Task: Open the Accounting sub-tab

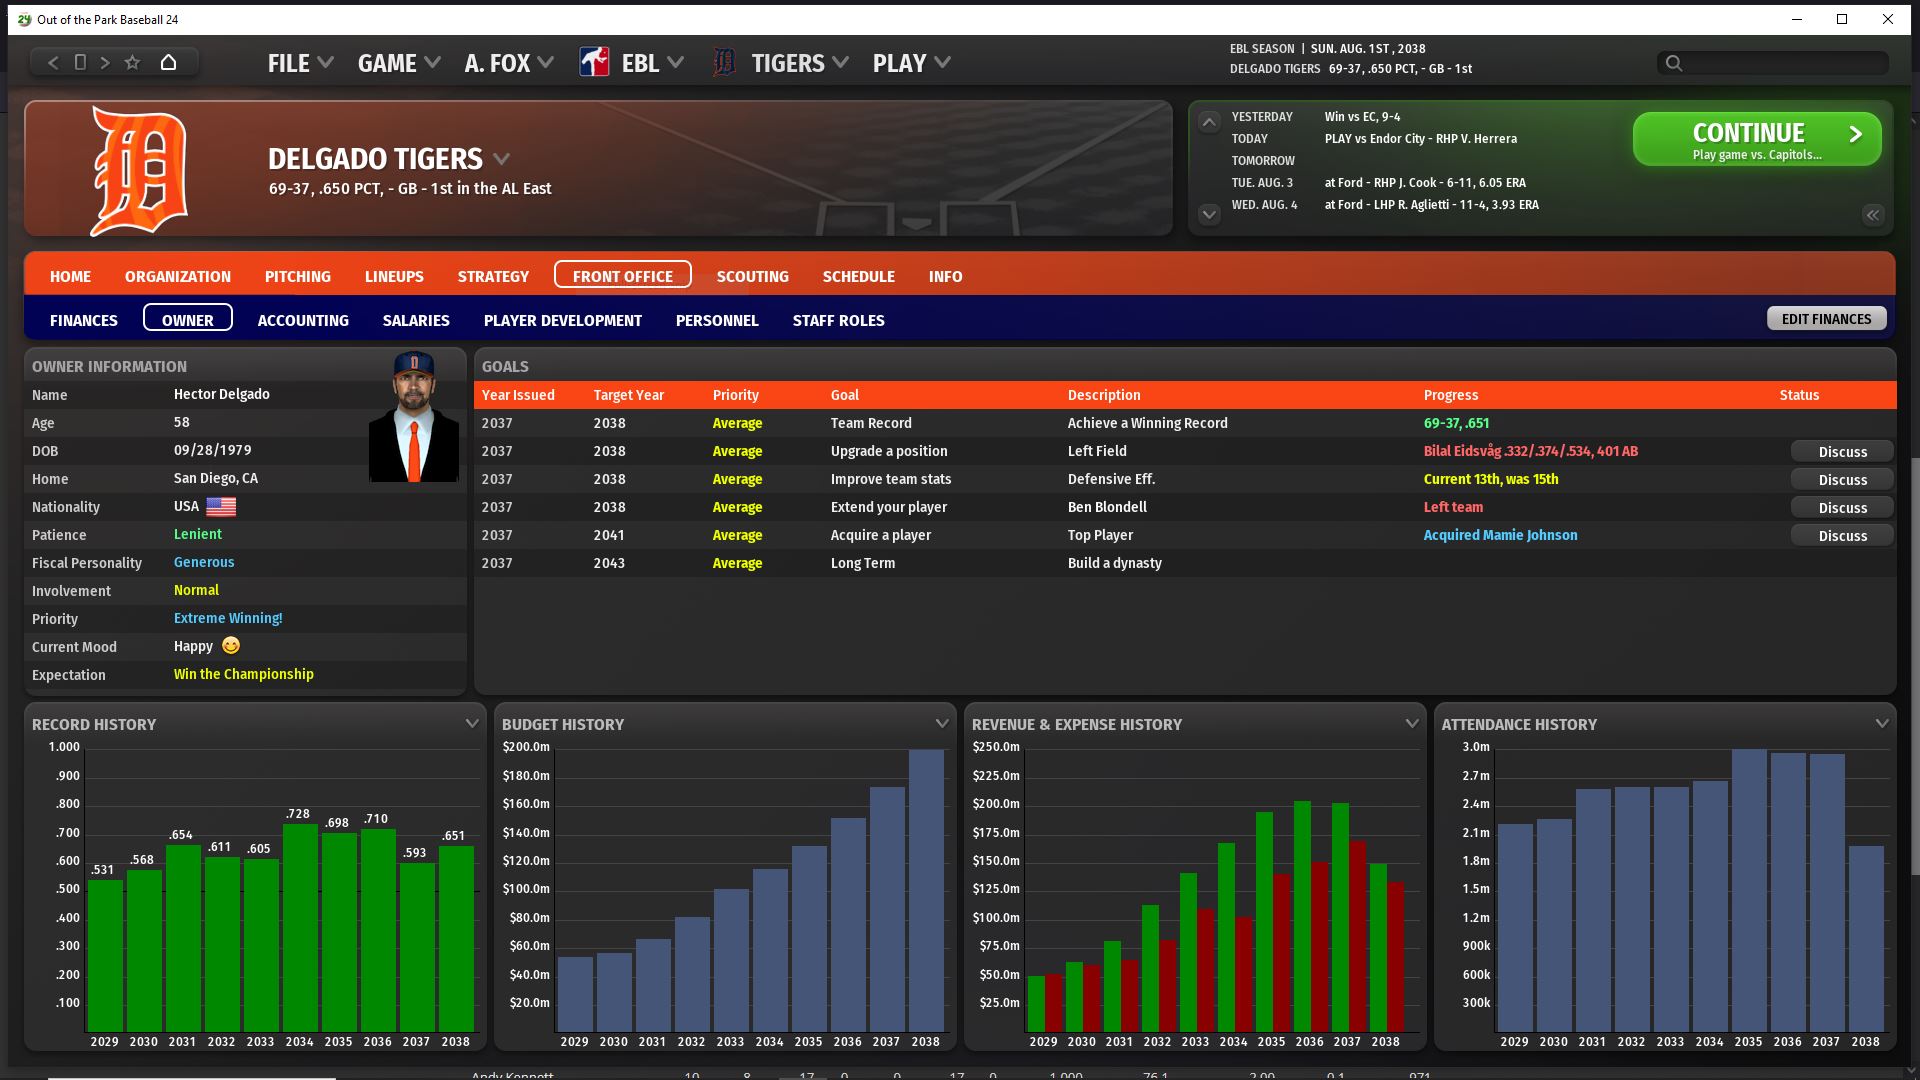Action: (x=303, y=320)
